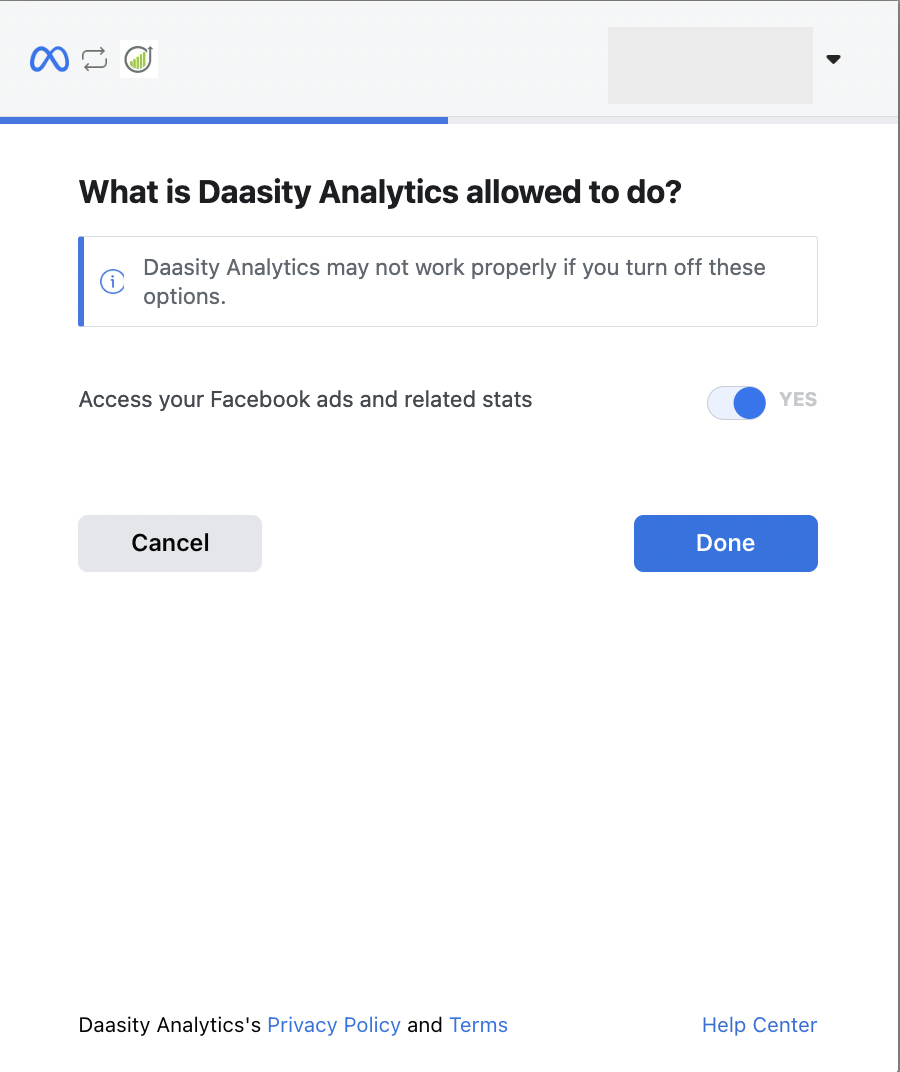Toggle off Facebook ads access switch
900x1072 pixels.
tap(737, 402)
